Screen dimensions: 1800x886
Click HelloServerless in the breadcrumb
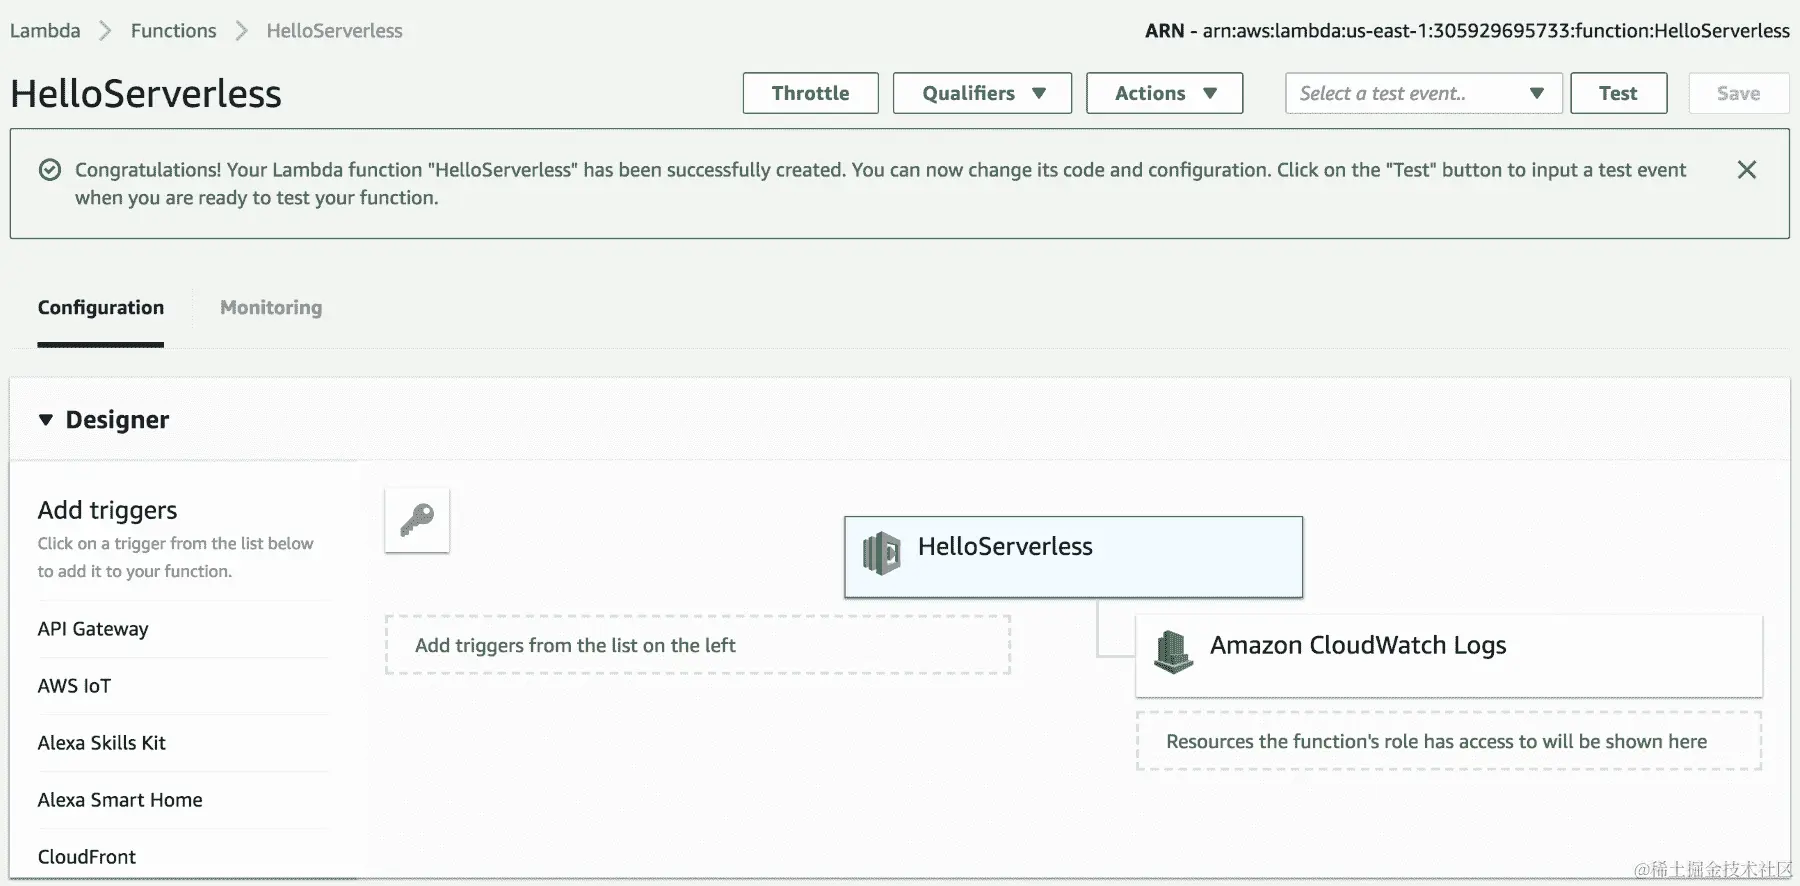334,31
